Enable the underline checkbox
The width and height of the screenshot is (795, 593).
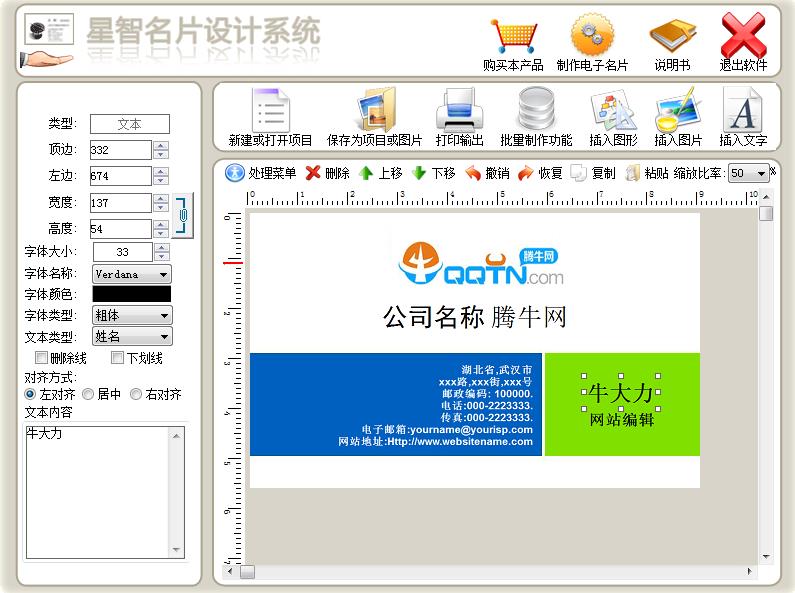pyautogui.click(x=117, y=358)
